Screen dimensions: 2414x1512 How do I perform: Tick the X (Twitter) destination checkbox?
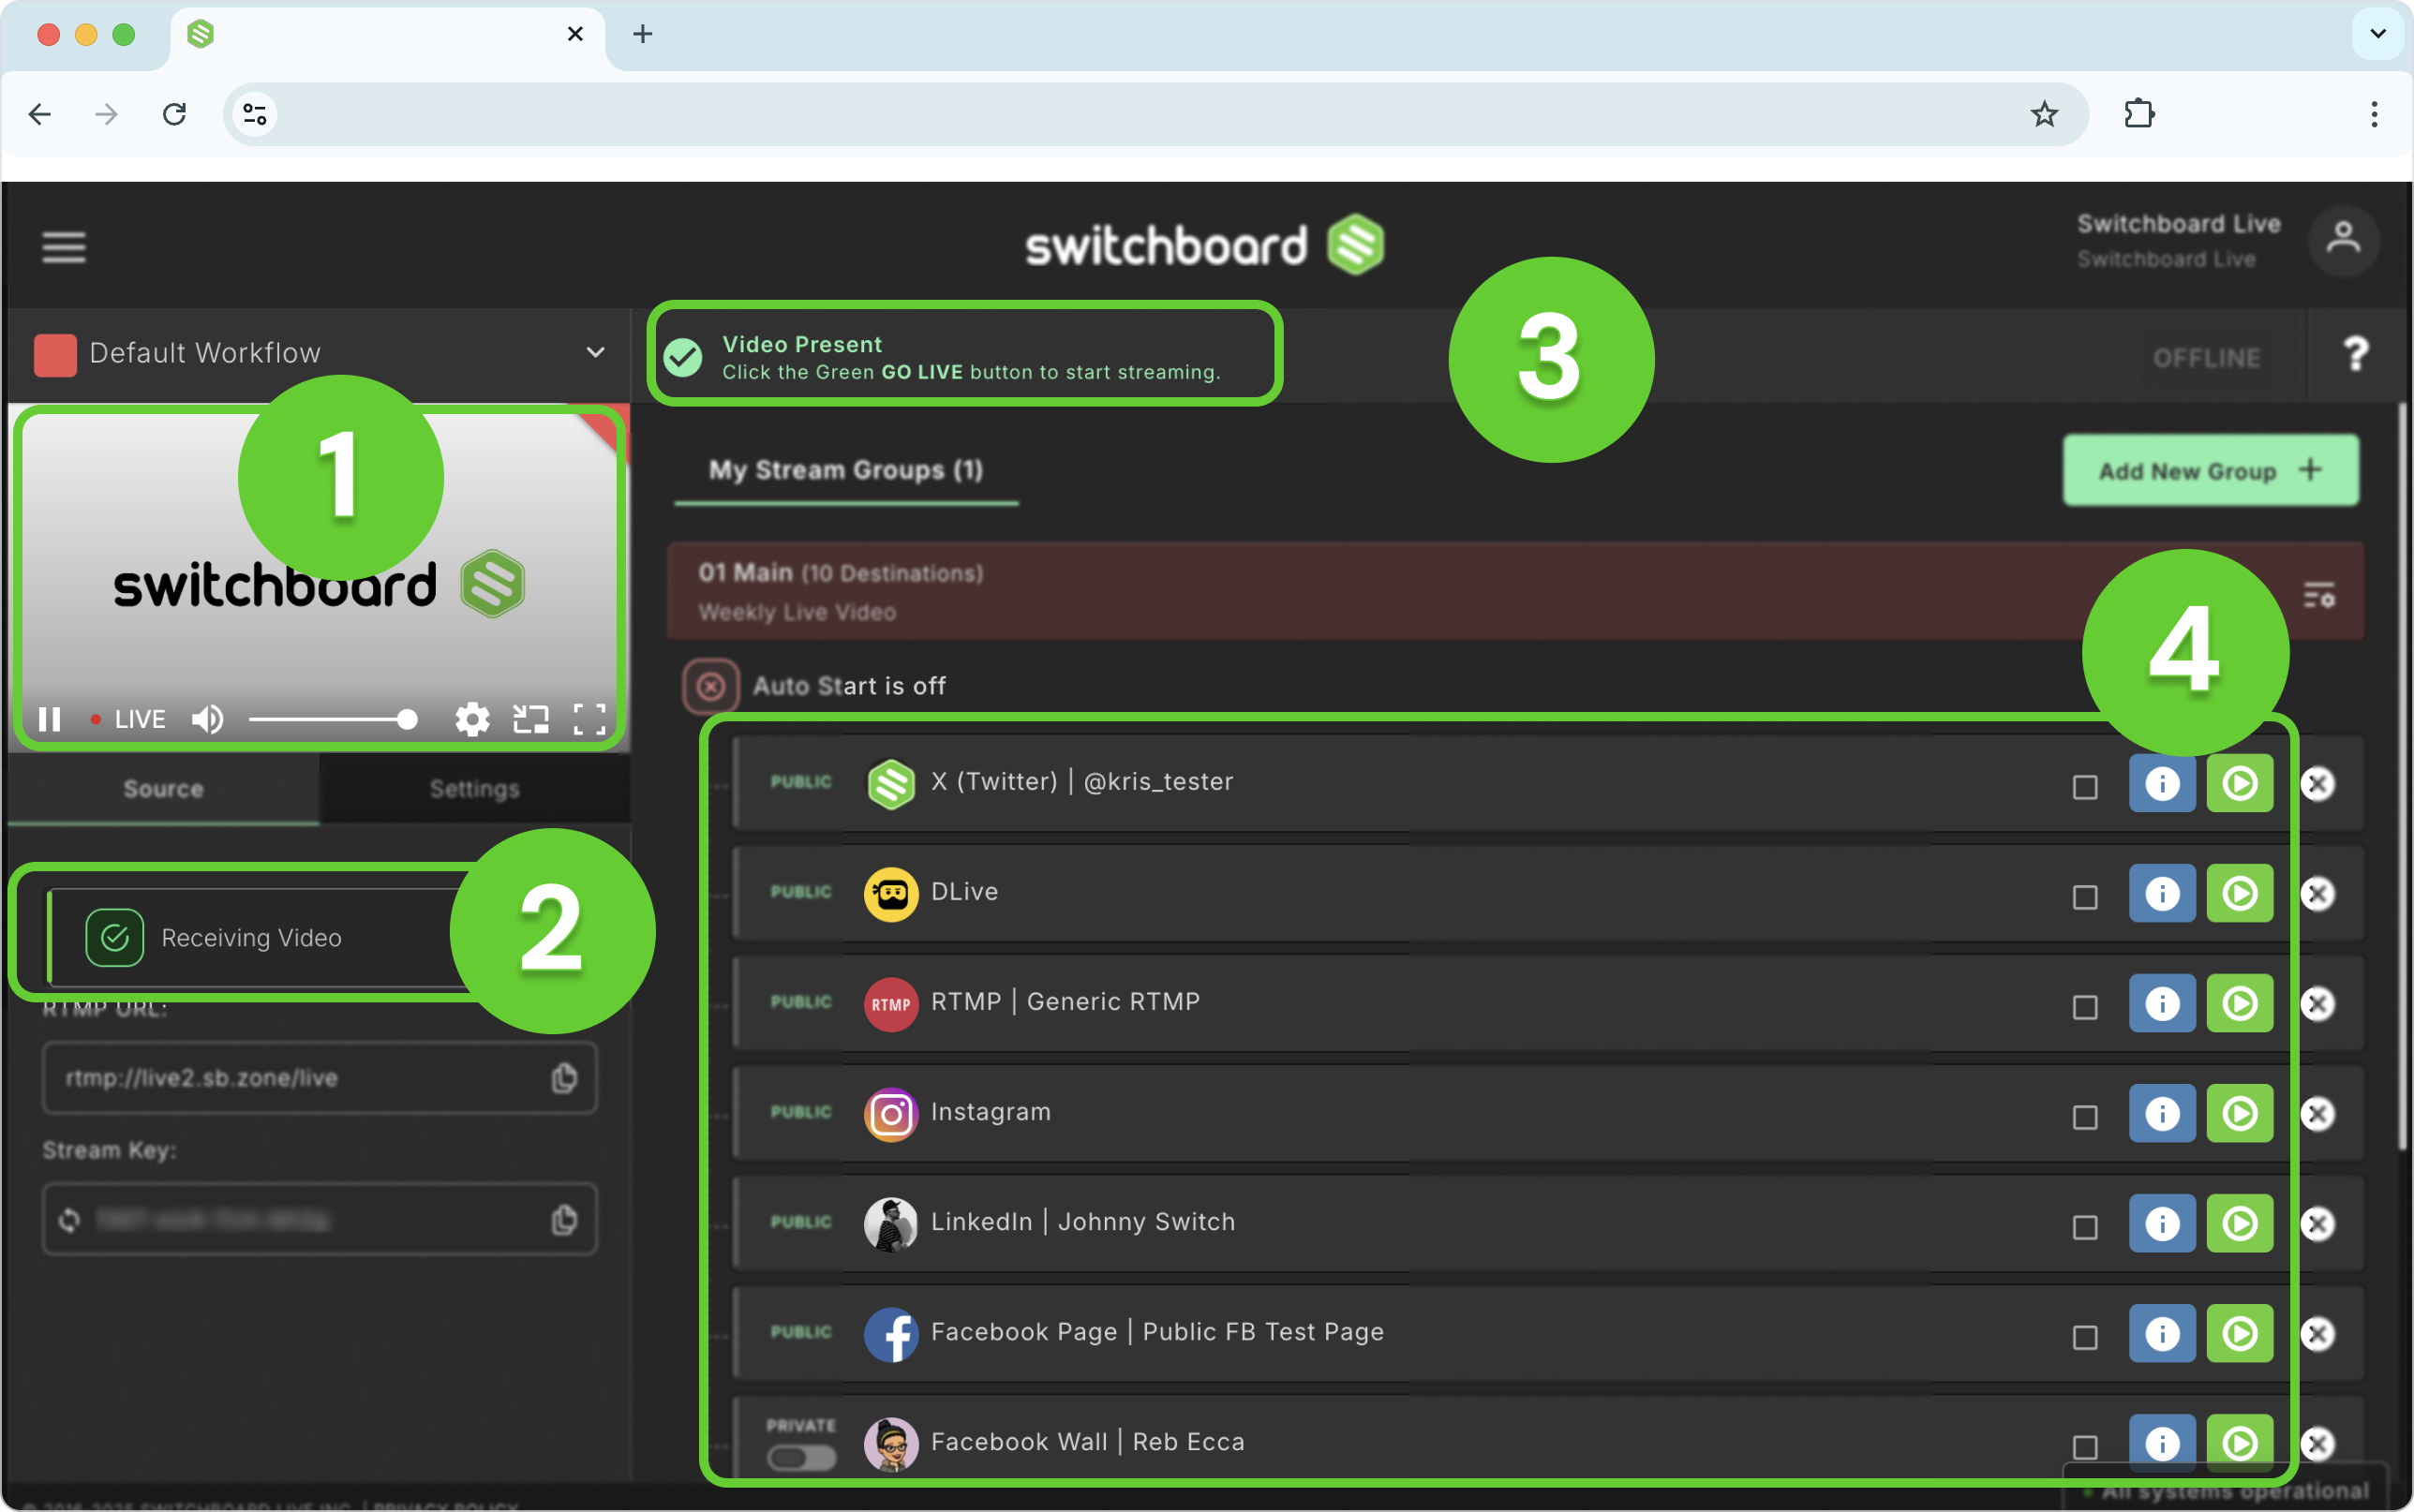(x=2085, y=787)
